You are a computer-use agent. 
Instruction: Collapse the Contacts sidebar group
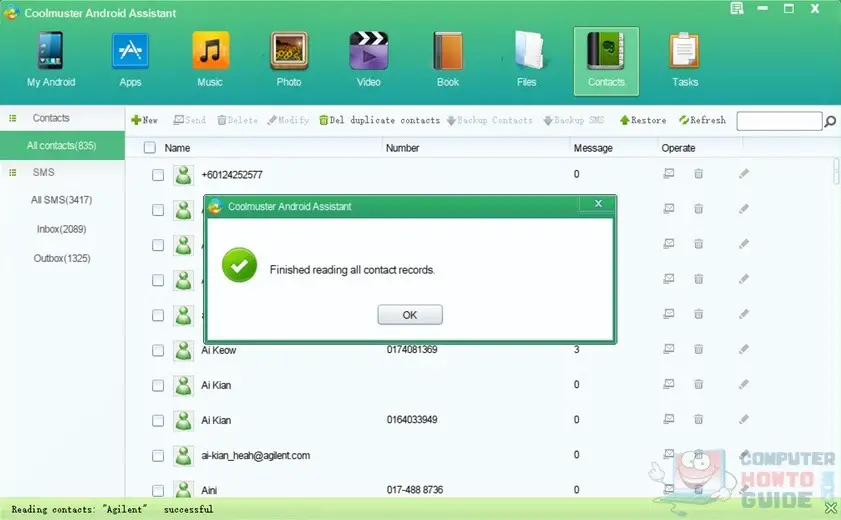click(x=13, y=118)
